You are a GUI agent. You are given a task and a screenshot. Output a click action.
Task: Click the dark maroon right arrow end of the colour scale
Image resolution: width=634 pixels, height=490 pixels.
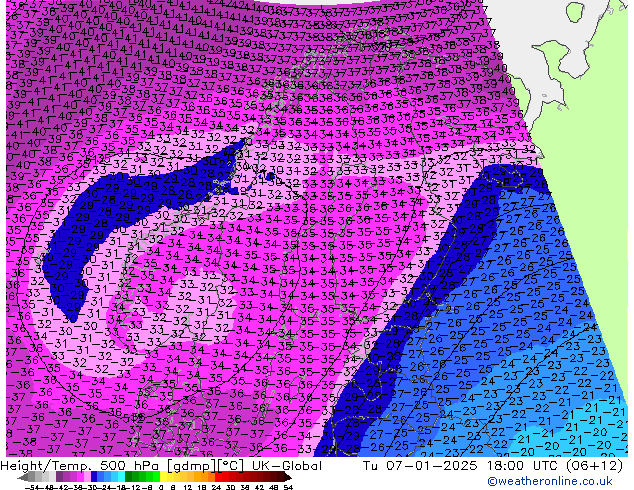[288, 477]
